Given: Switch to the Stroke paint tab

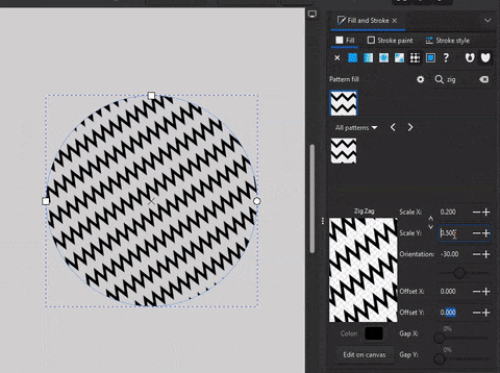Looking at the screenshot, I should 390,40.
